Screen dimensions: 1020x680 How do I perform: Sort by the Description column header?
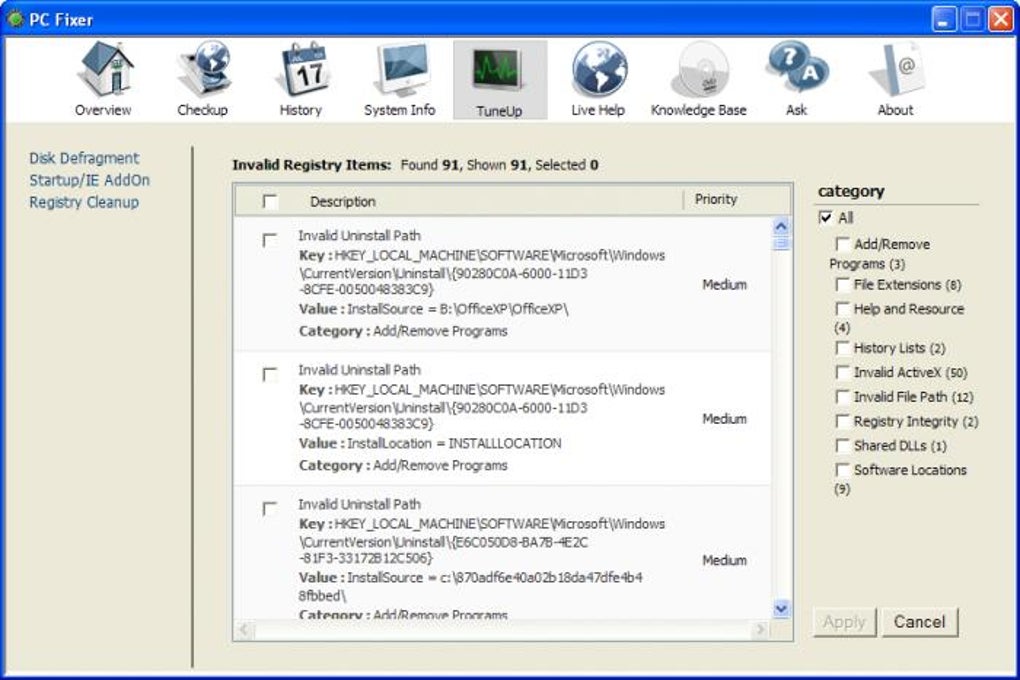tap(343, 202)
